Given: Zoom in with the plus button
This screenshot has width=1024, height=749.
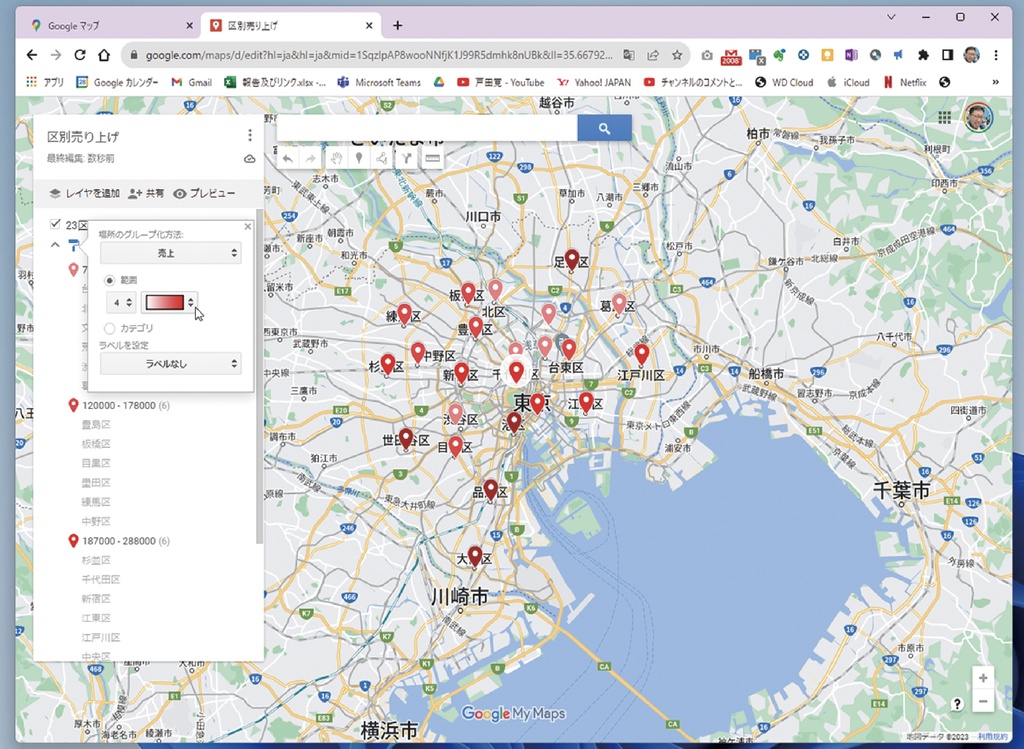Looking at the screenshot, I should pos(983,678).
